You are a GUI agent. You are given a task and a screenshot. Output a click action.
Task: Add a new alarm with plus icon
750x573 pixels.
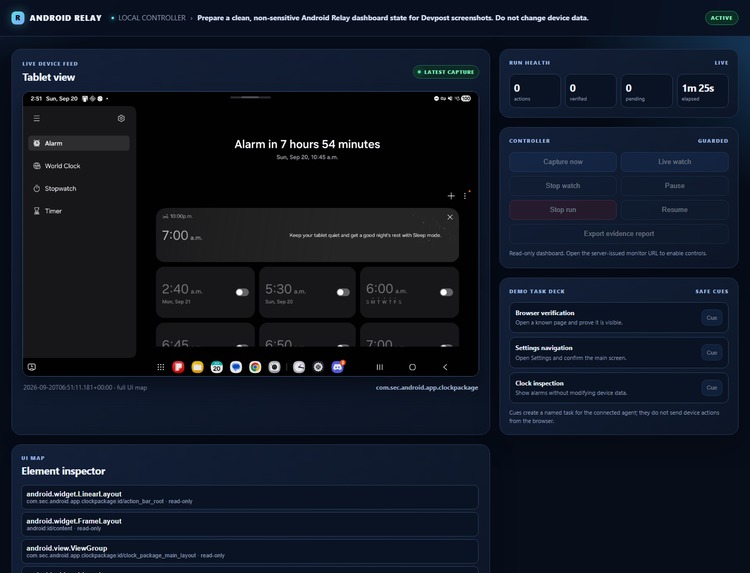pos(451,196)
